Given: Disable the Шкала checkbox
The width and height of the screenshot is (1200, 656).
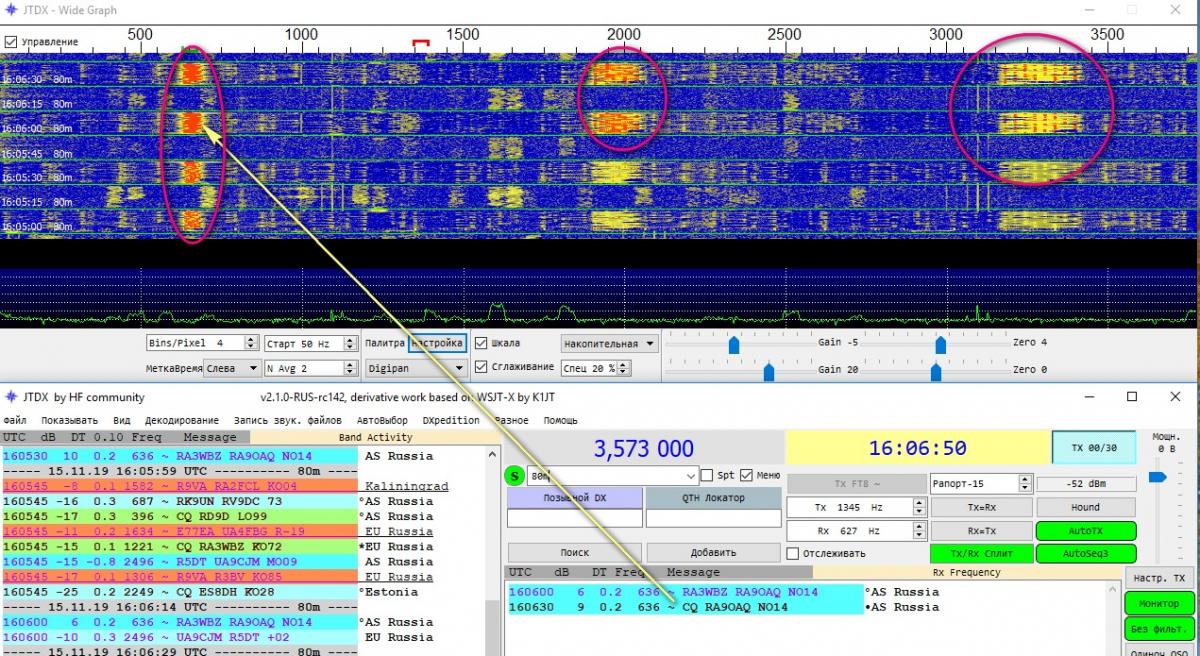Looking at the screenshot, I should point(482,343).
